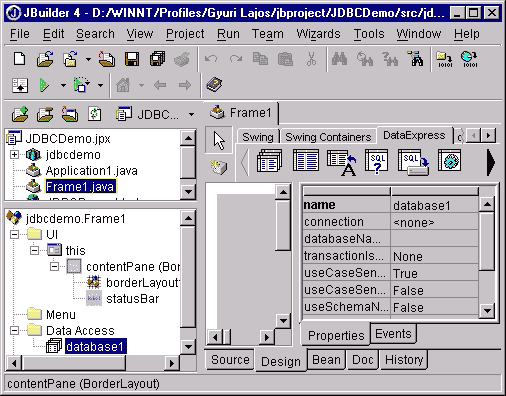Pick the ProcedureDataSet gear icon

coord(449,161)
